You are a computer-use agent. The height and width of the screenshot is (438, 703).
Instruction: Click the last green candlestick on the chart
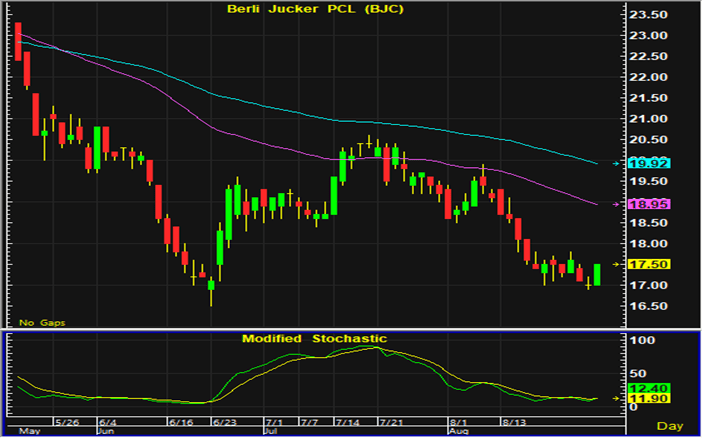(597, 274)
